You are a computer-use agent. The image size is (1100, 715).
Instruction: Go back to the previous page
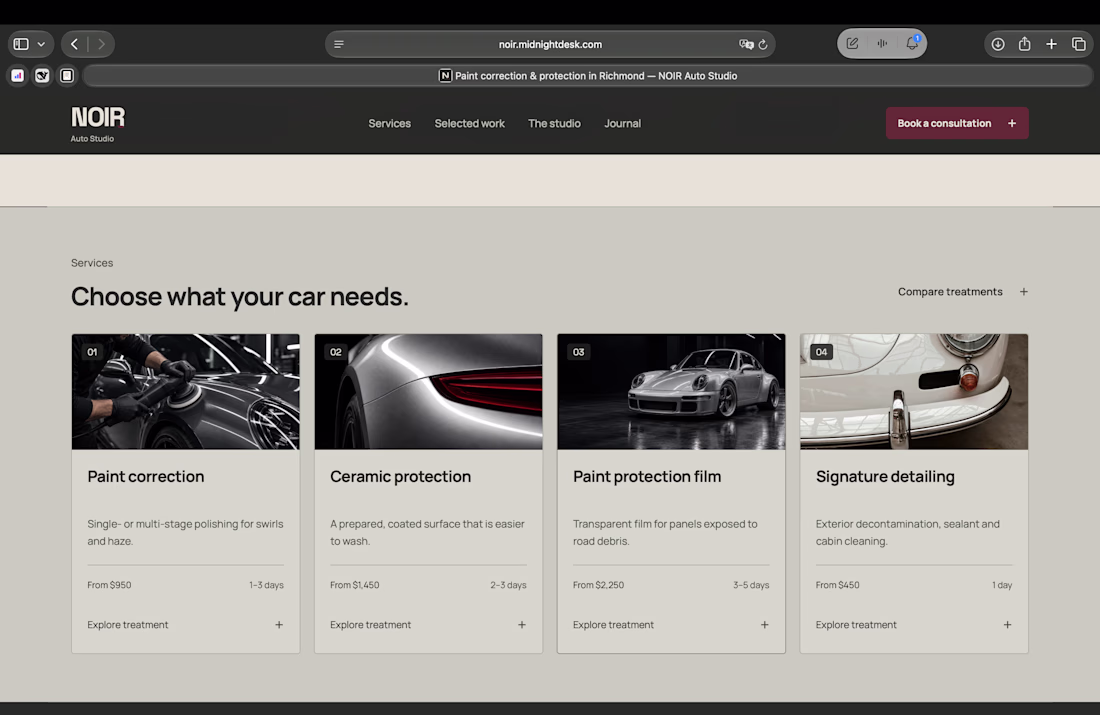click(74, 44)
